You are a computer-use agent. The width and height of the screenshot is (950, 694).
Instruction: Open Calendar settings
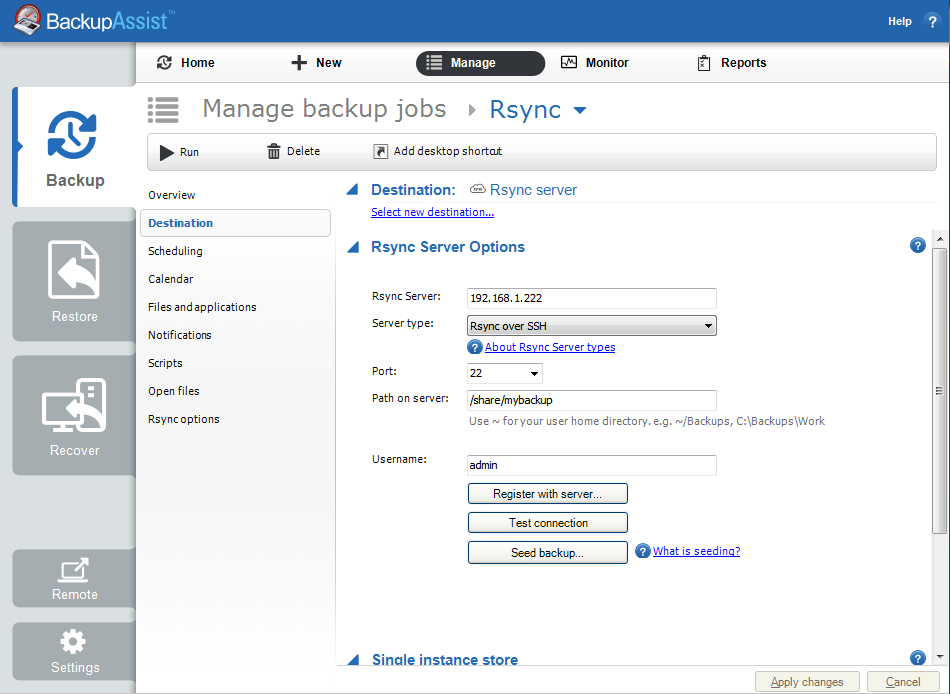pyautogui.click(x=170, y=279)
